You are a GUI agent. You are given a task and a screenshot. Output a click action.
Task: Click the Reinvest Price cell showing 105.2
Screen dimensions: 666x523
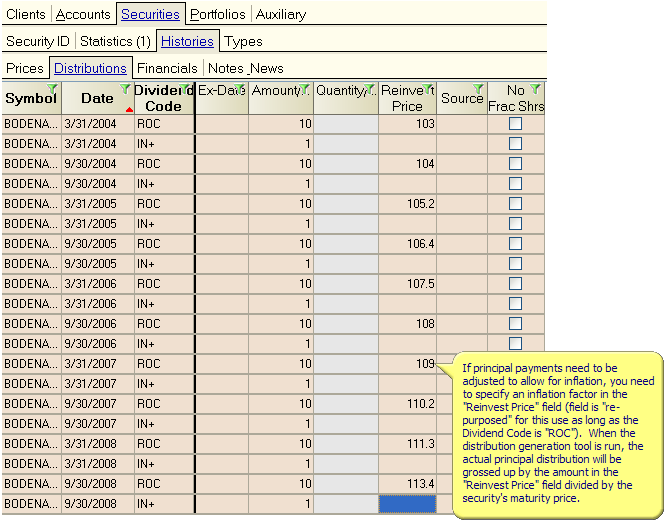click(x=407, y=204)
